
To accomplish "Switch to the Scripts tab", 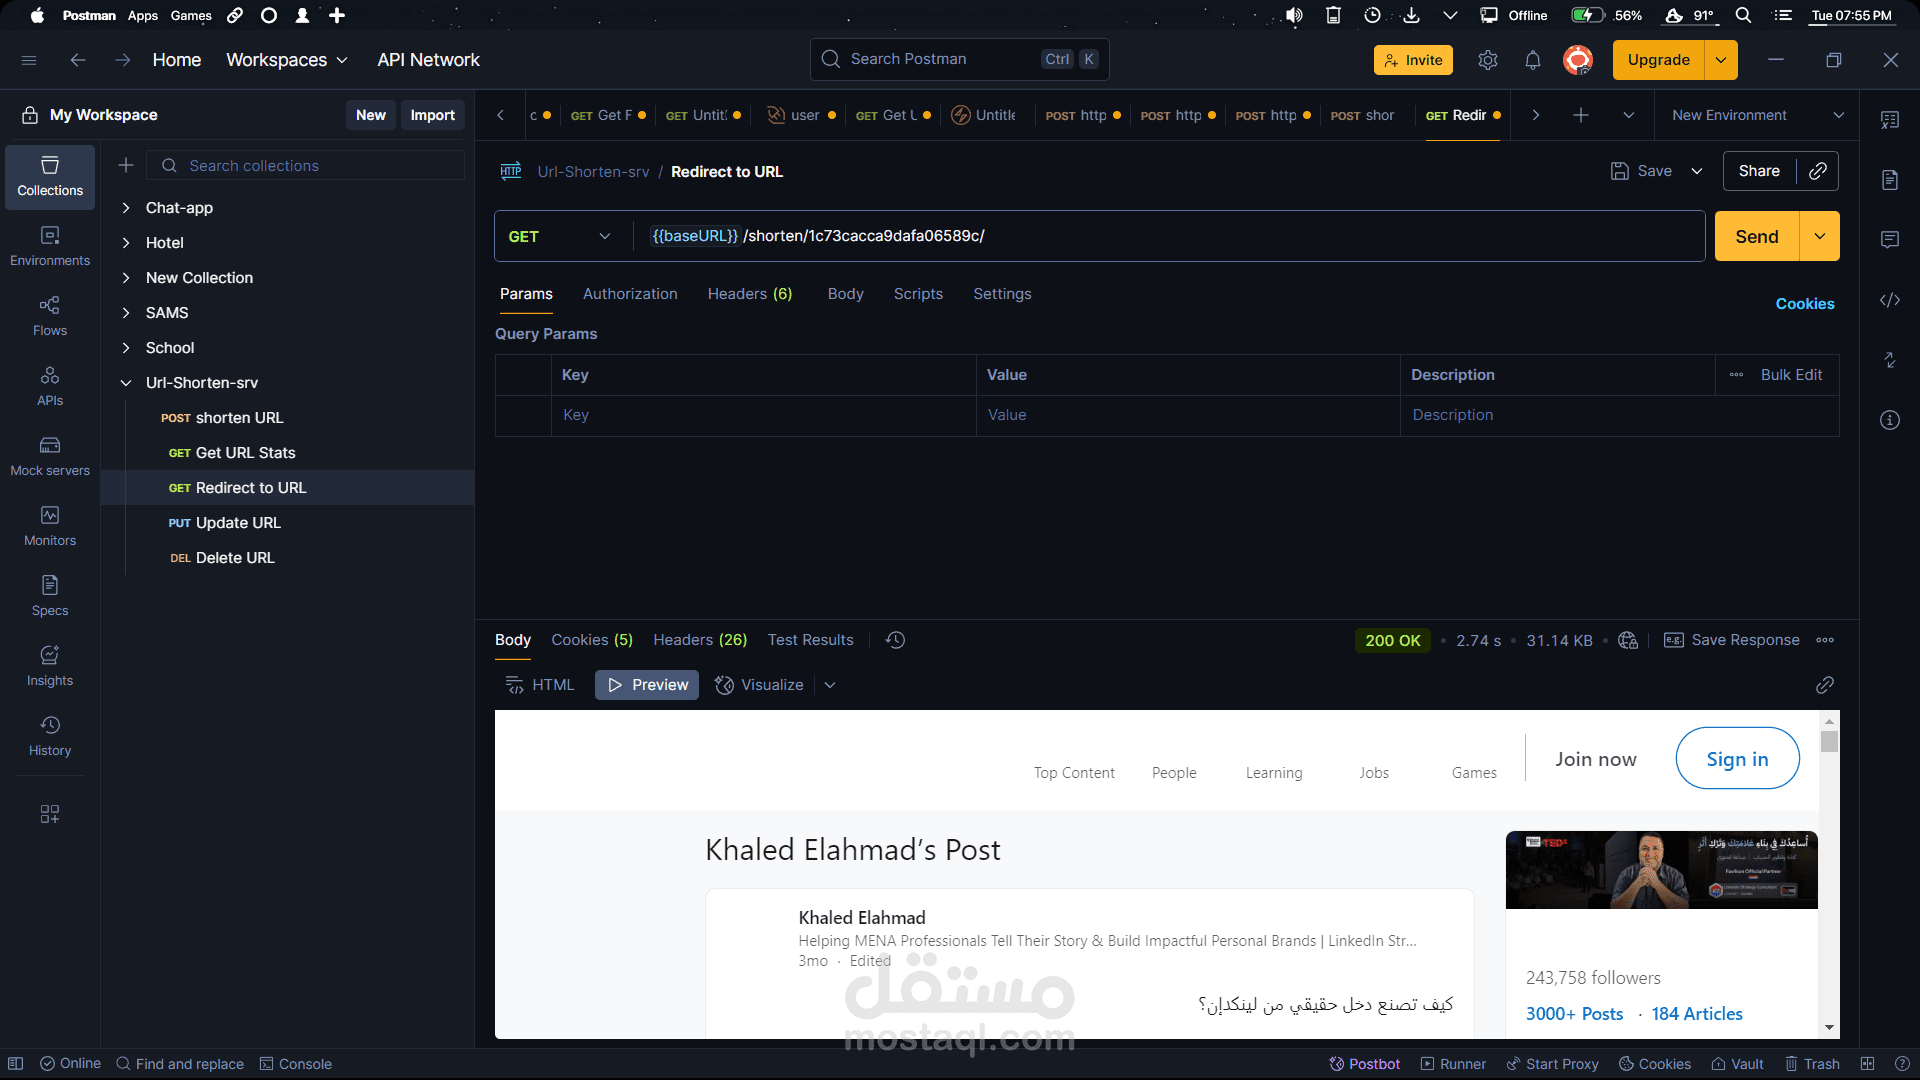I will [x=918, y=294].
